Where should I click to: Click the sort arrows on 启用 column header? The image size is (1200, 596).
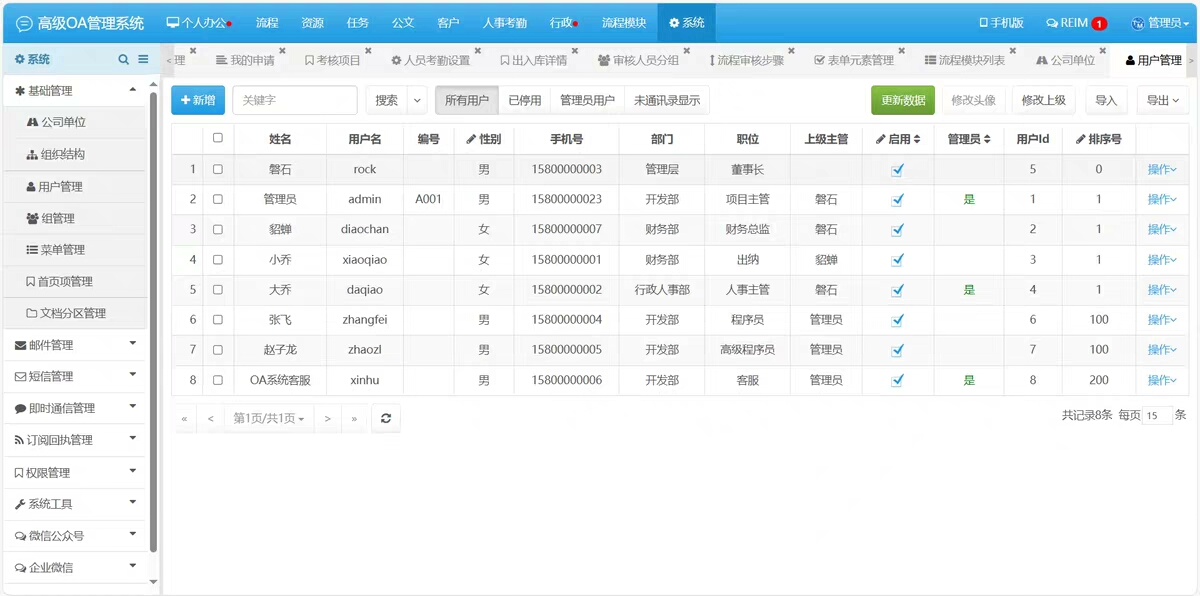(x=916, y=140)
